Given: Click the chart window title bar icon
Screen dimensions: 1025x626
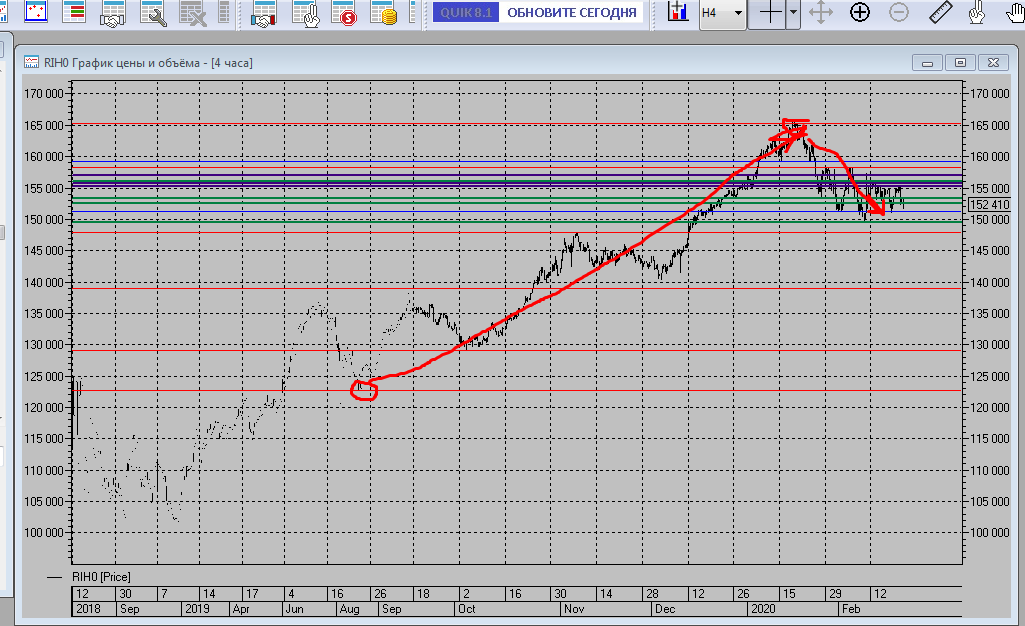Looking at the screenshot, I should (x=31, y=63).
